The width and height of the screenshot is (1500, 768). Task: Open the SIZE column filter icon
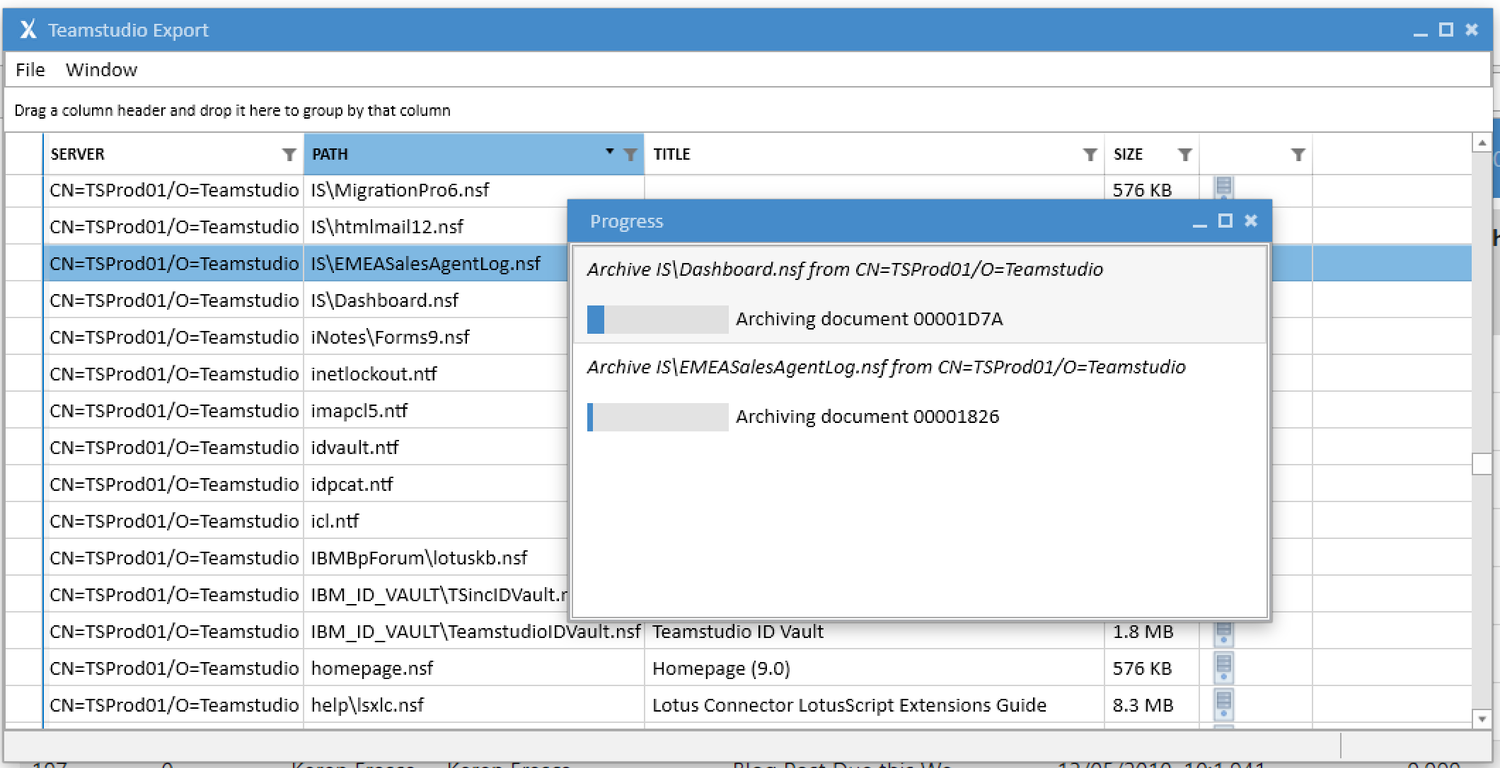coord(1184,155)
